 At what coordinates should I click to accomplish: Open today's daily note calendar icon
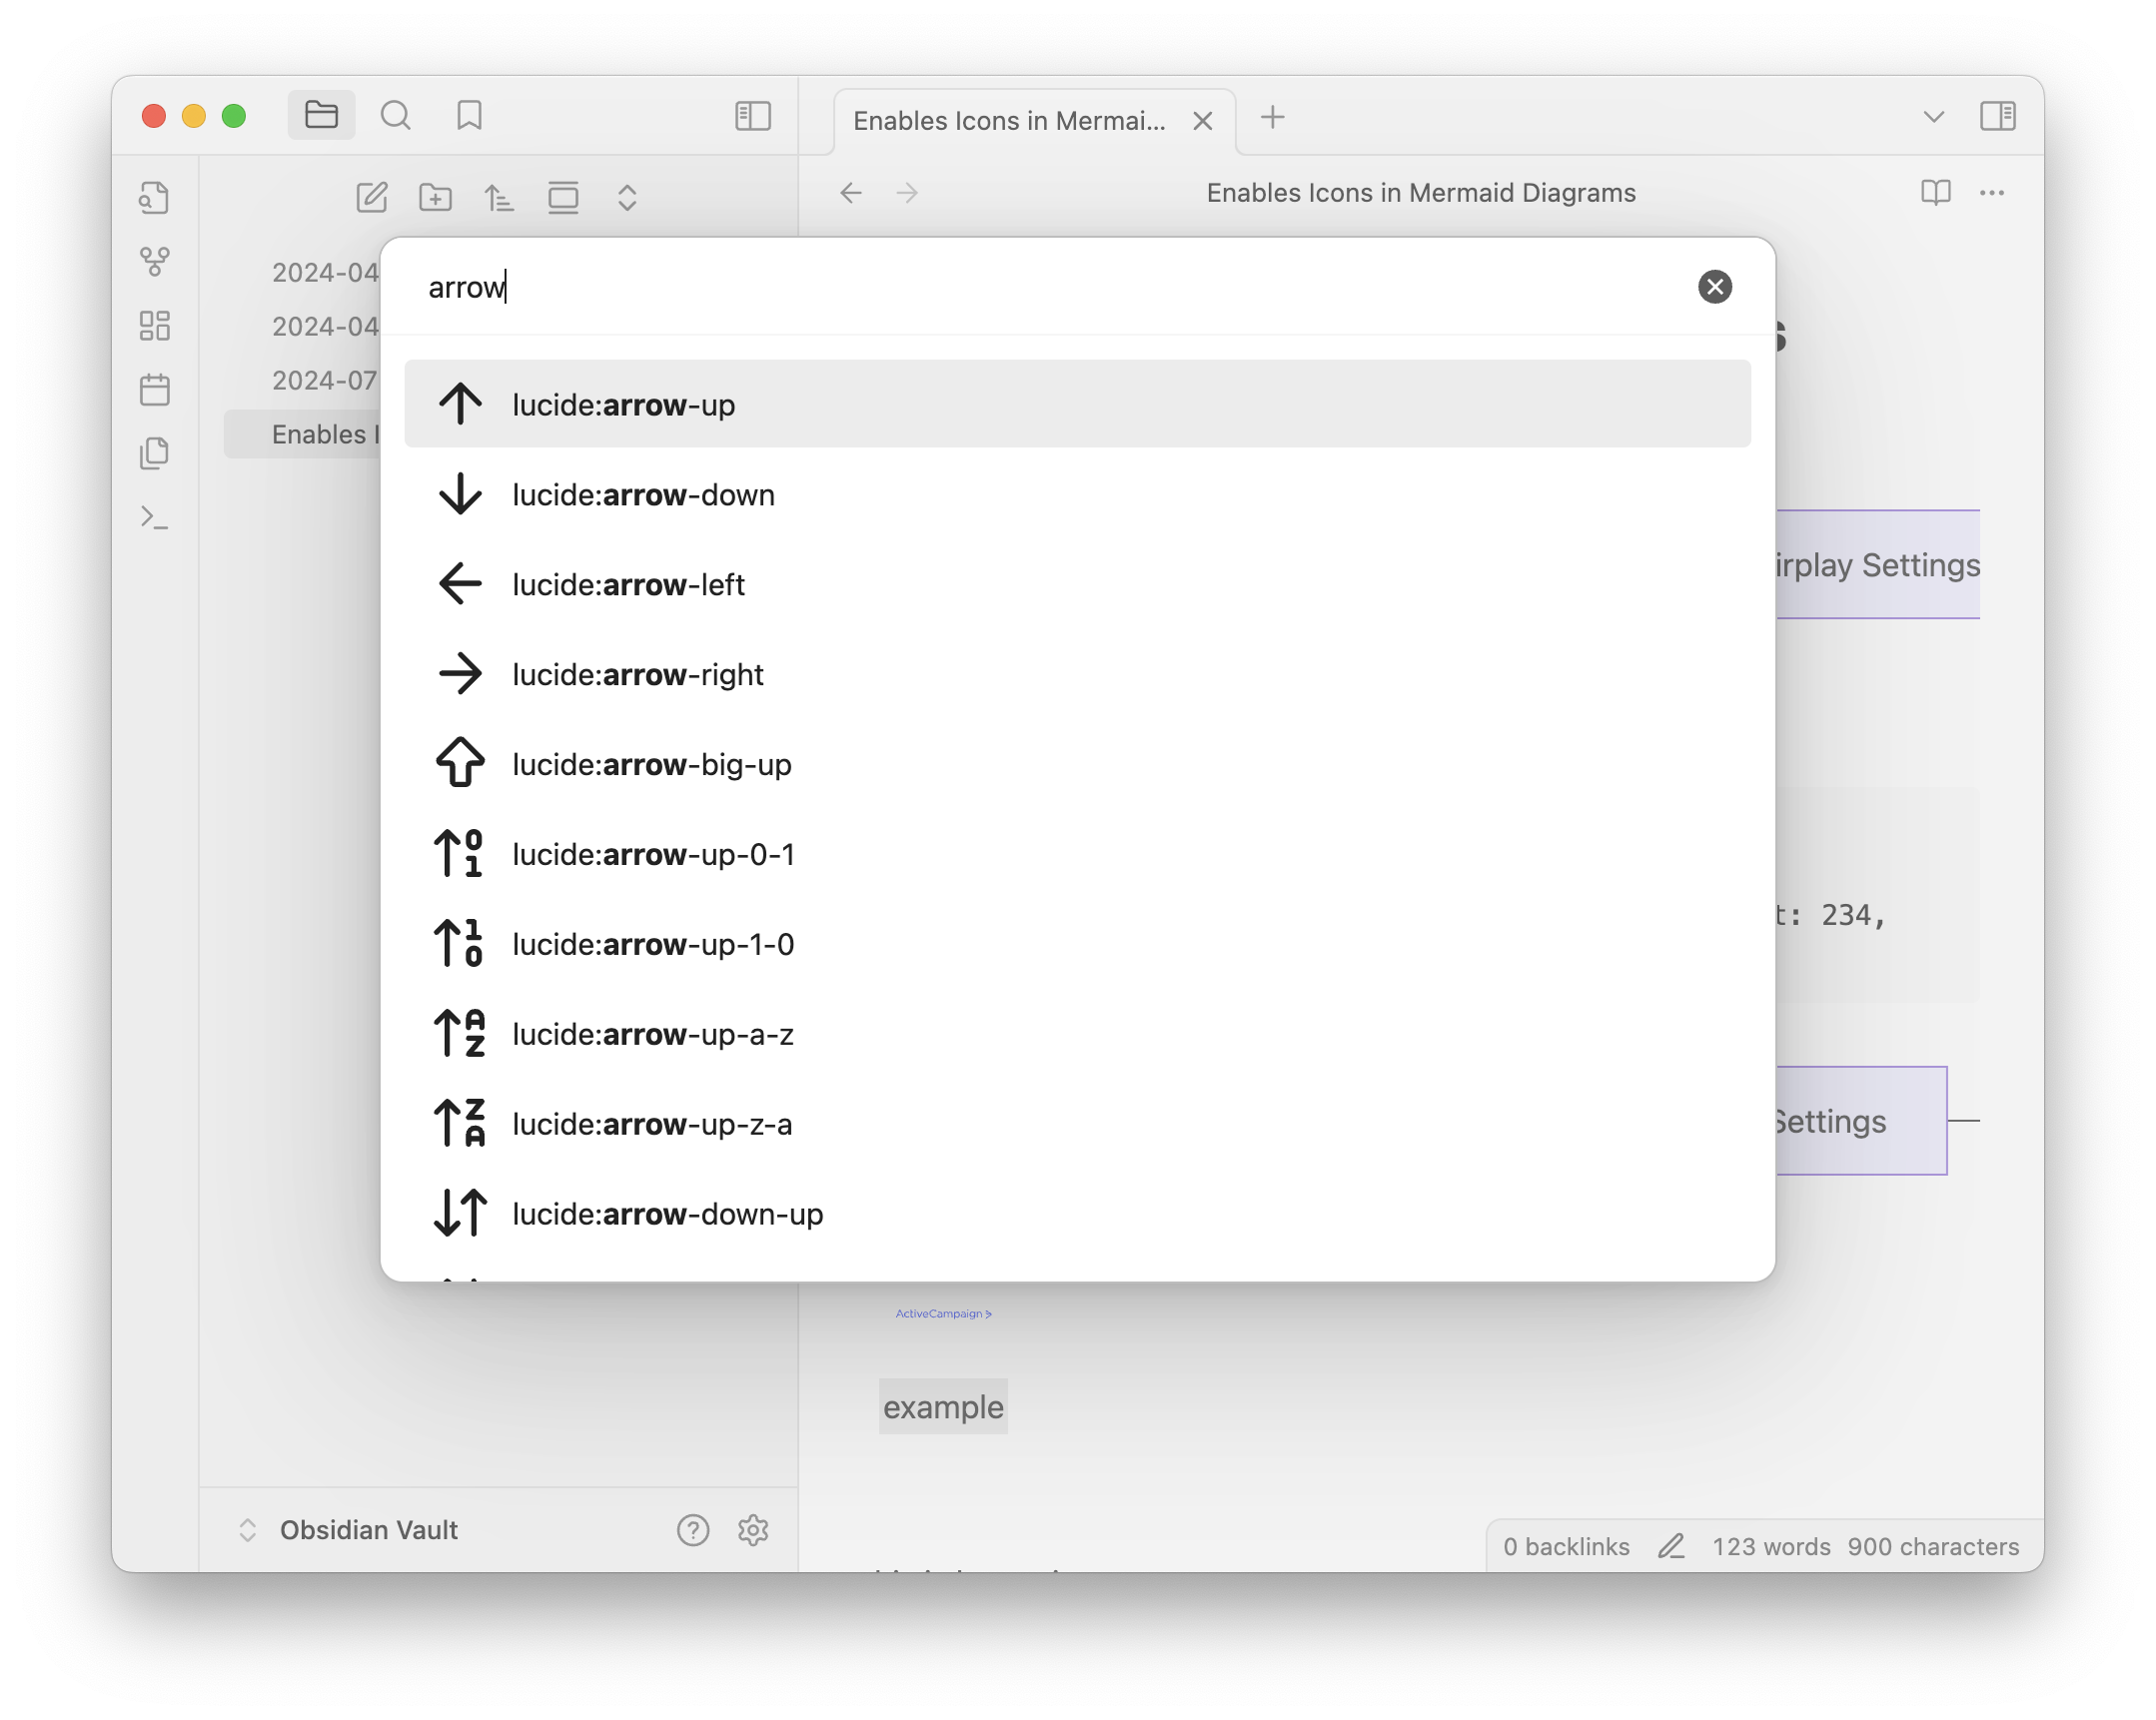coord(154,389)
